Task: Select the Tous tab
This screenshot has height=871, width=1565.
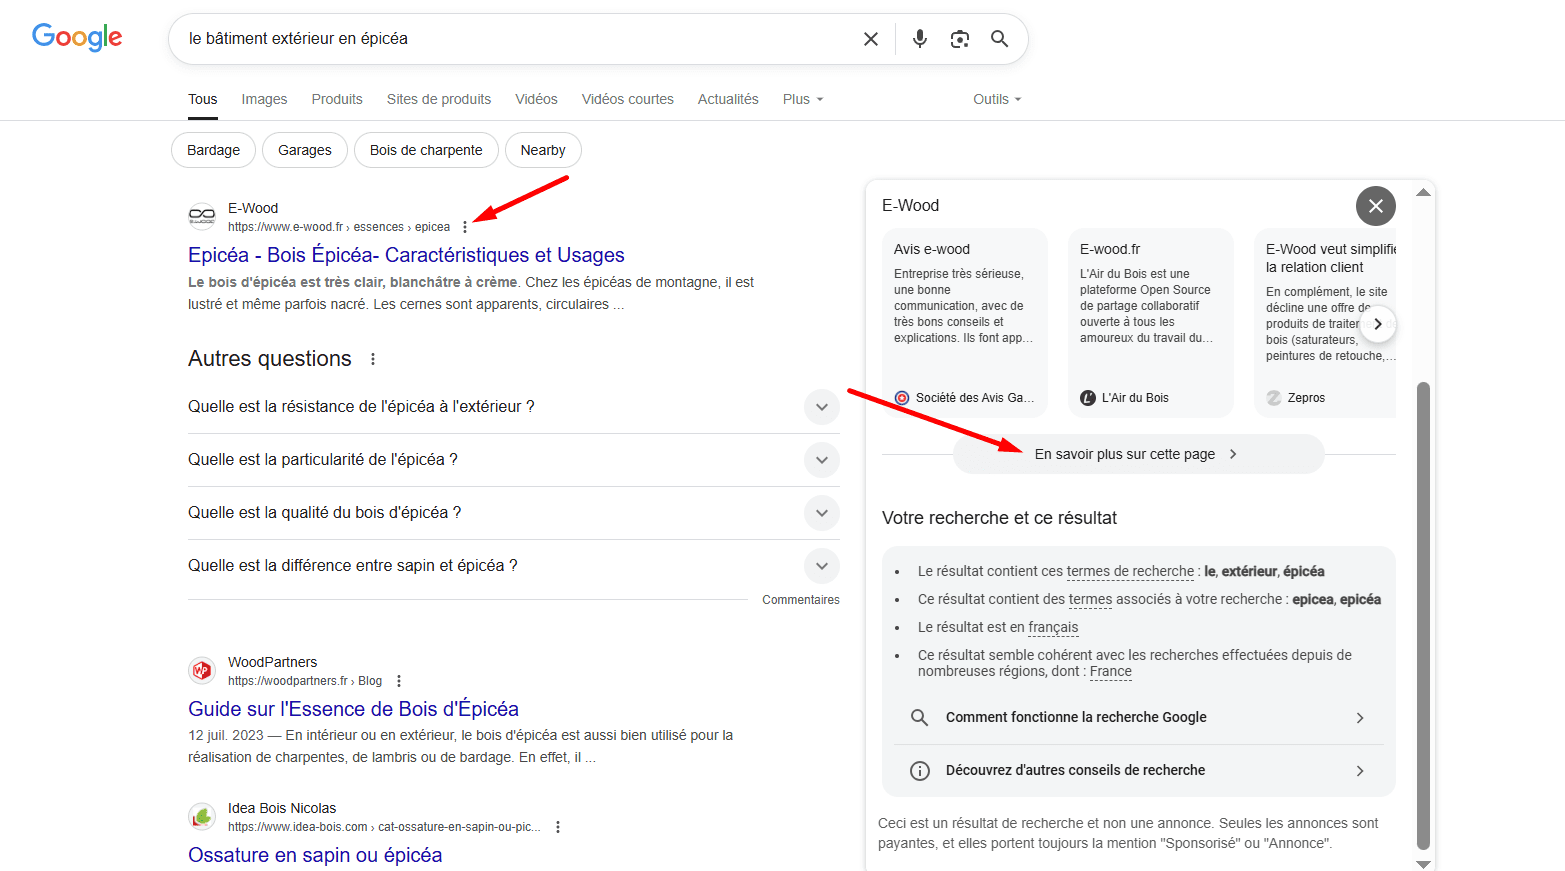Action: pyautogui.click(x=203, y=99)
